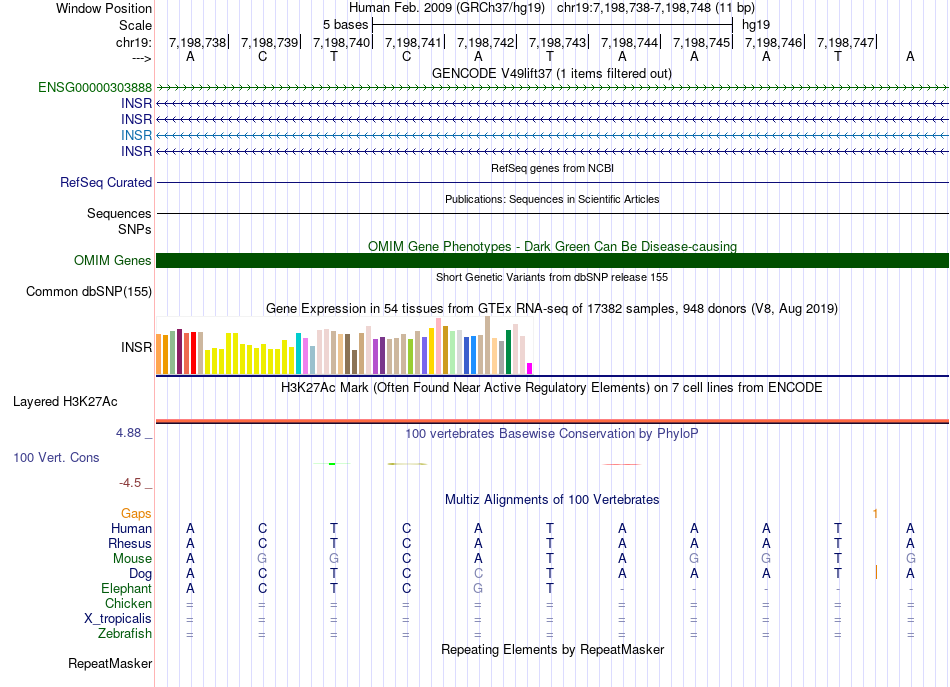Viewport: 950px width, 687px height.
Task: Select the Zebrafish species label
Action: [x=125, y=634]
